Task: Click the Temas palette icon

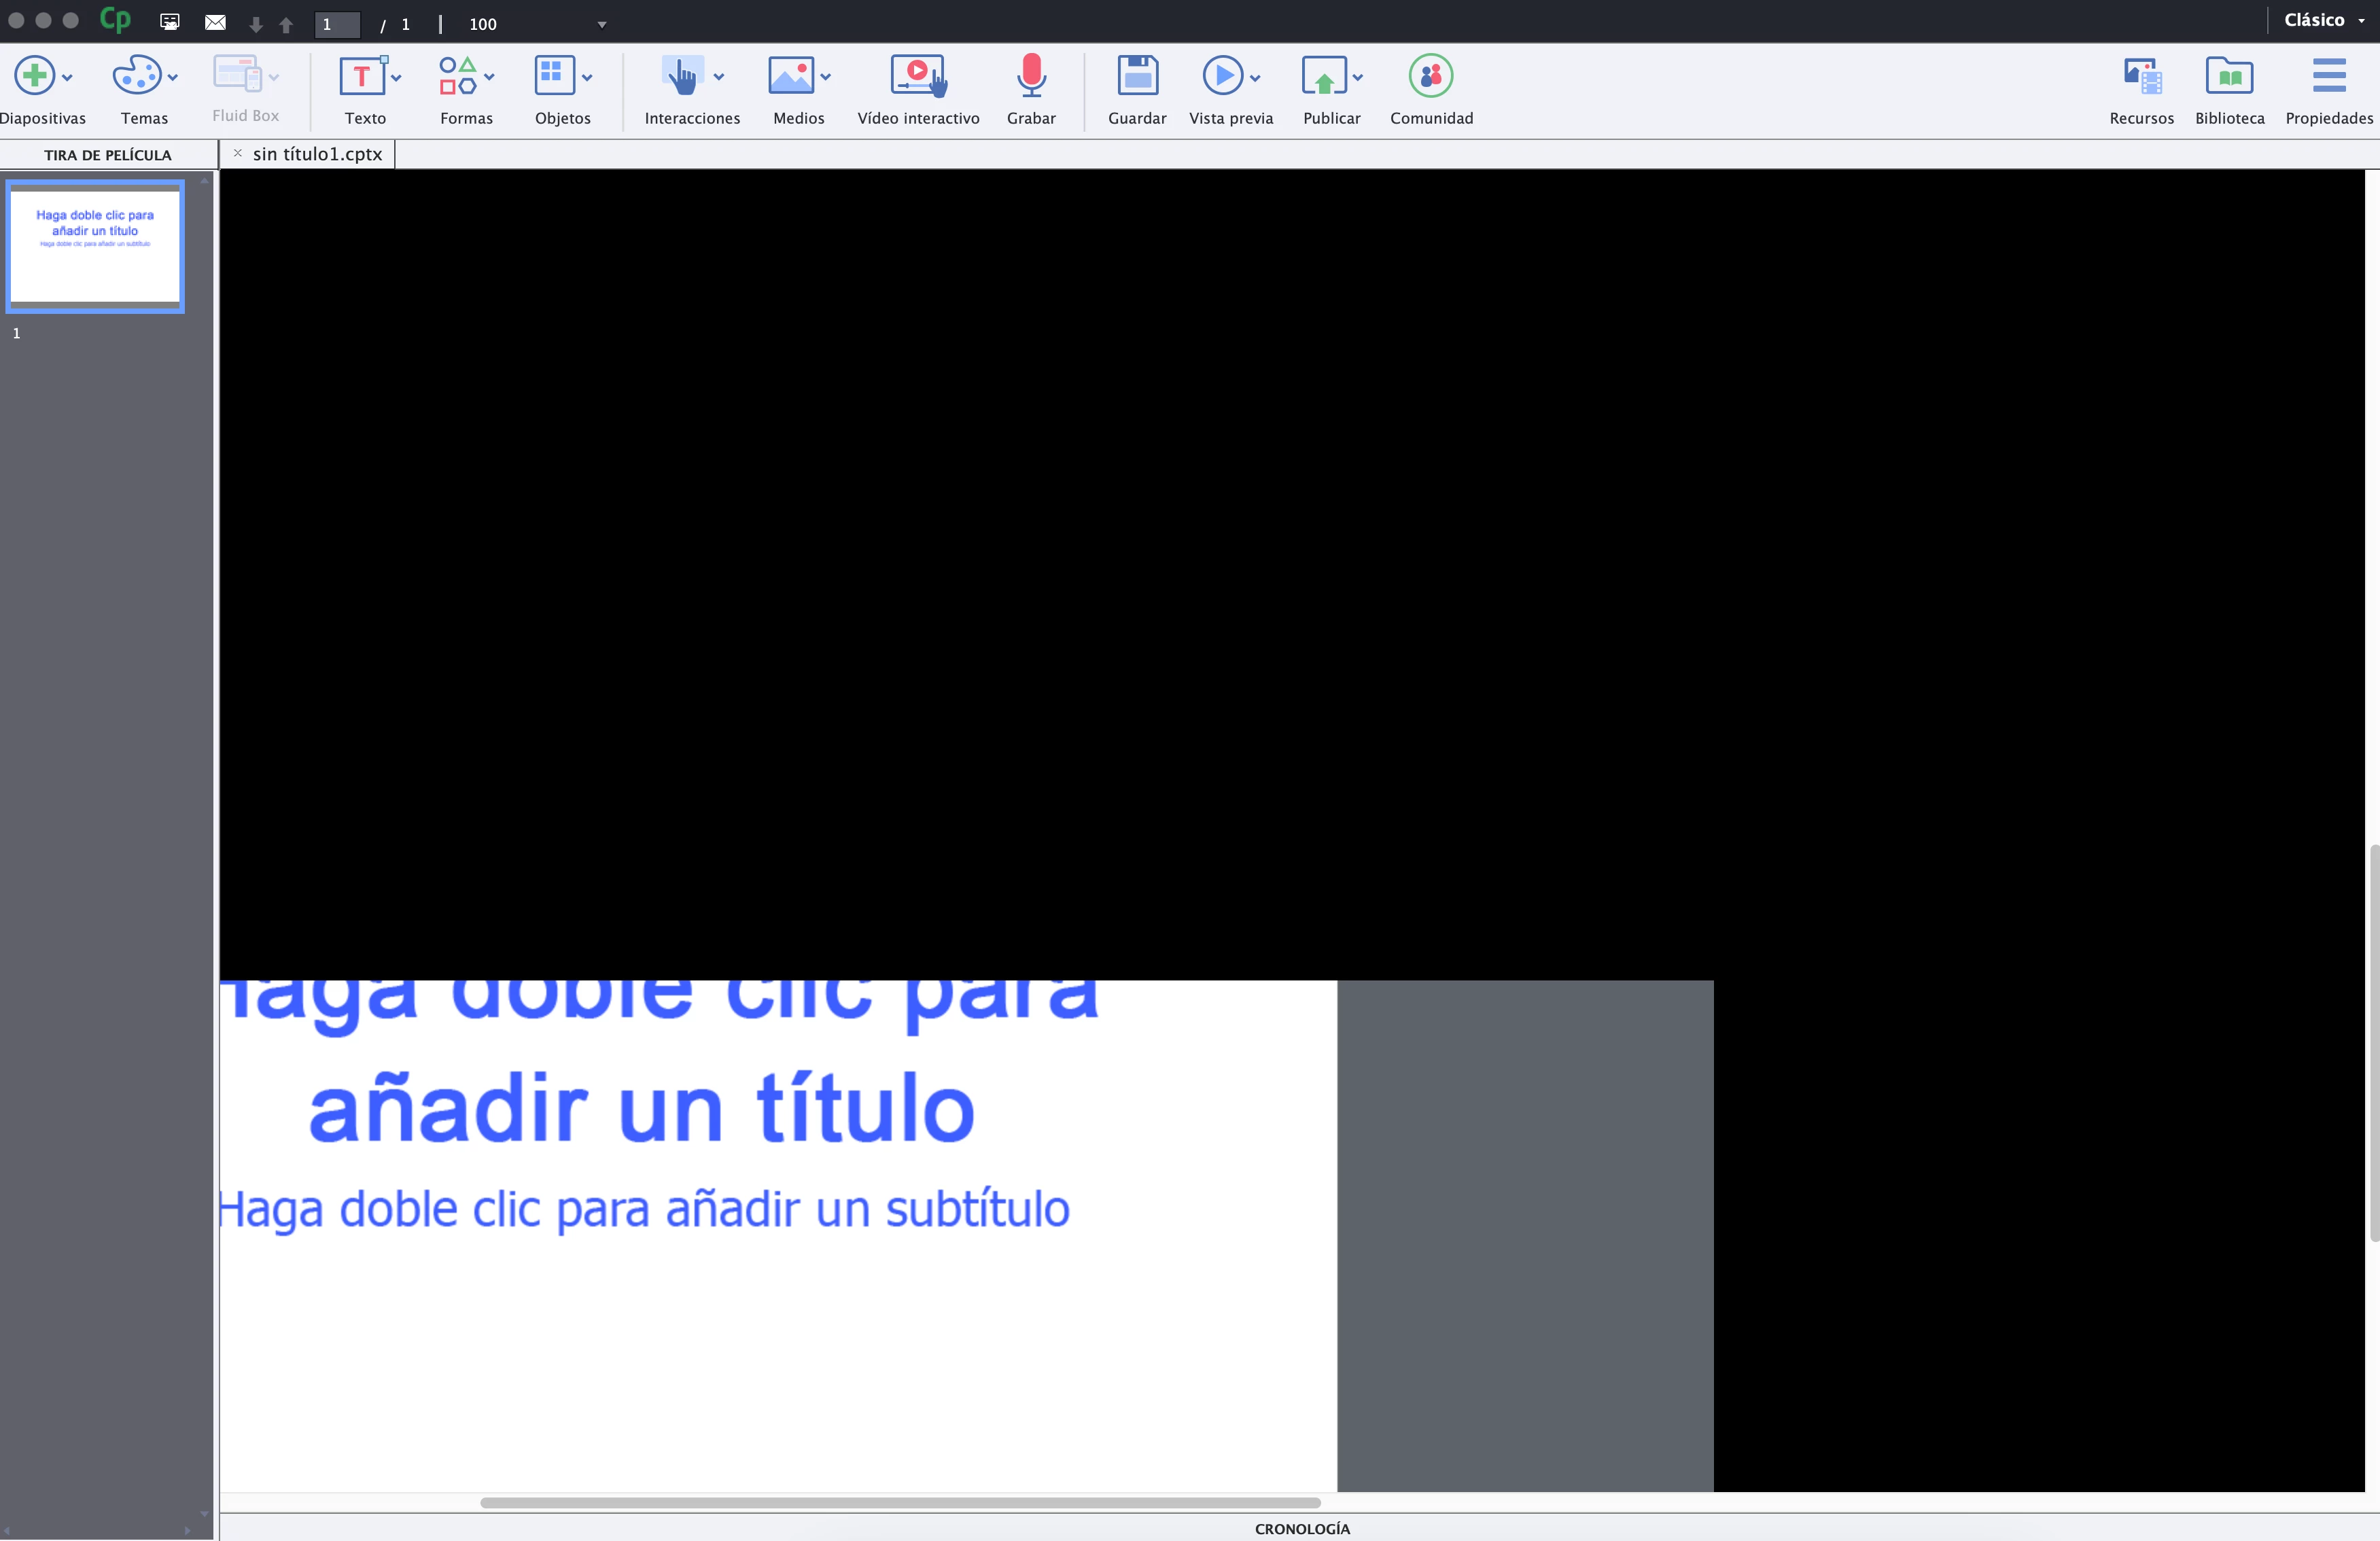Action: [x=137, y=76]
